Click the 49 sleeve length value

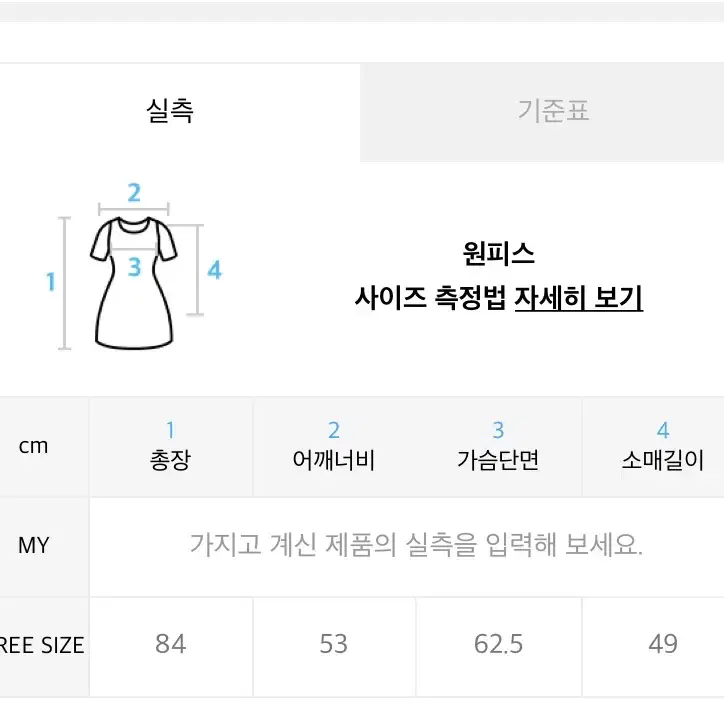(663, 644)
